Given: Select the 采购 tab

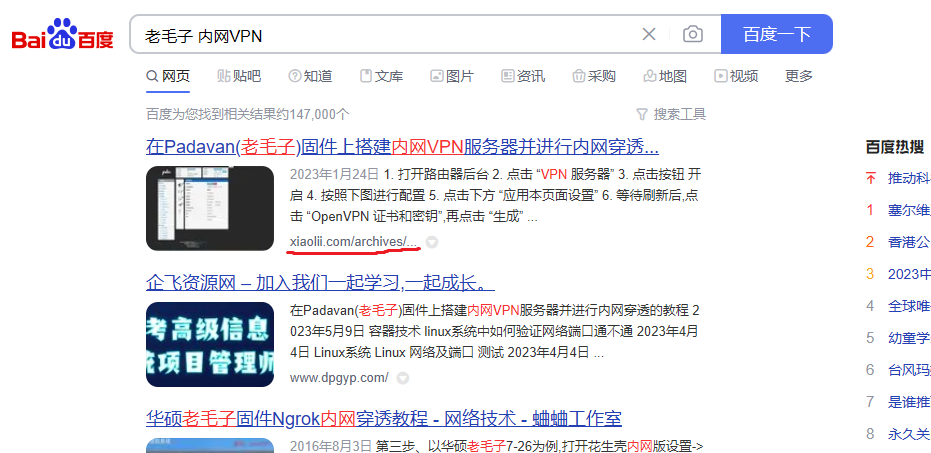Looking at the screenshot, I should pyautogui.click(x=594, y=76).
